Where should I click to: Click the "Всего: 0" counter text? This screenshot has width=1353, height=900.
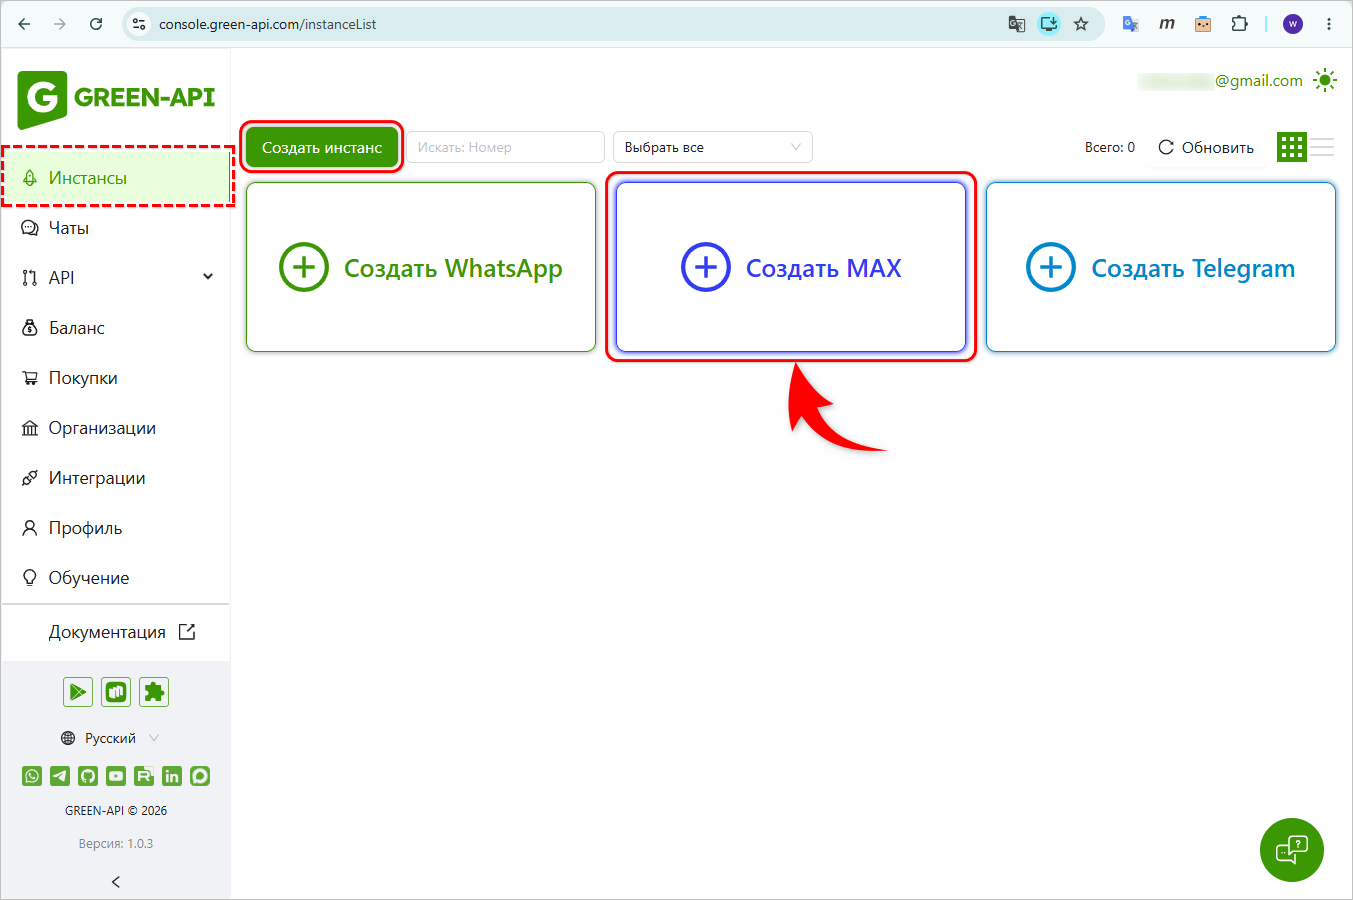point(1110,147)
